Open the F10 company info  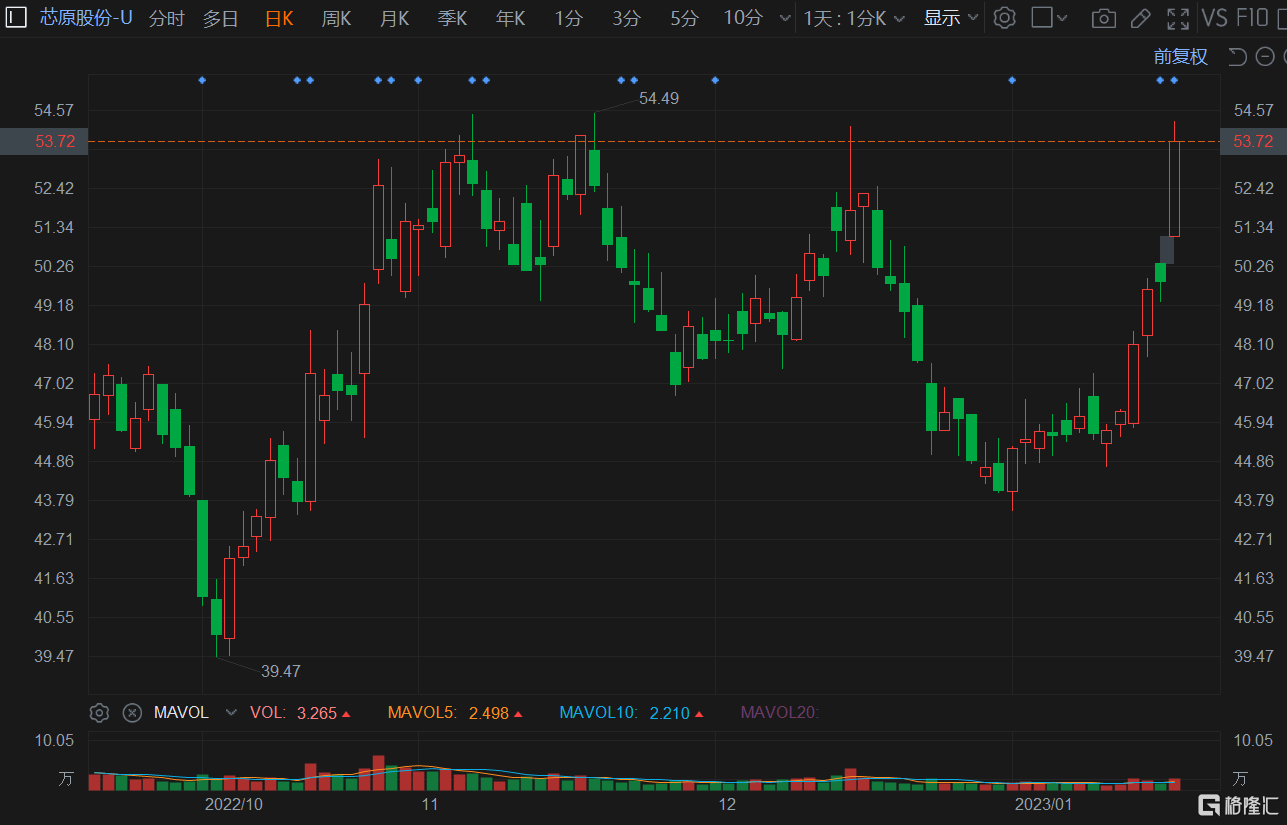coord(1253,18)
